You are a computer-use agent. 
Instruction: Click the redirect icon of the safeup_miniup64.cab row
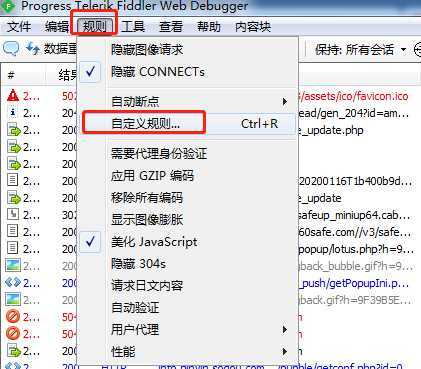13,214
